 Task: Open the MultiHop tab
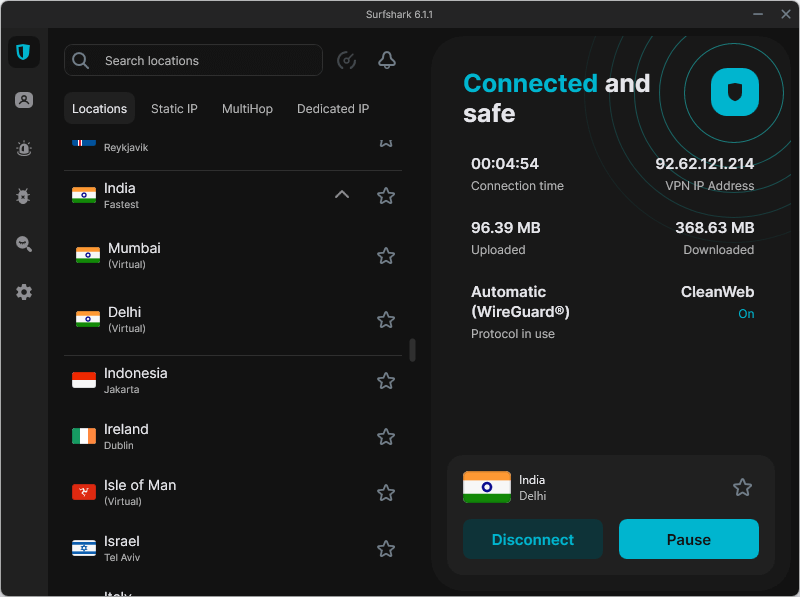click(x=247, y=108)
